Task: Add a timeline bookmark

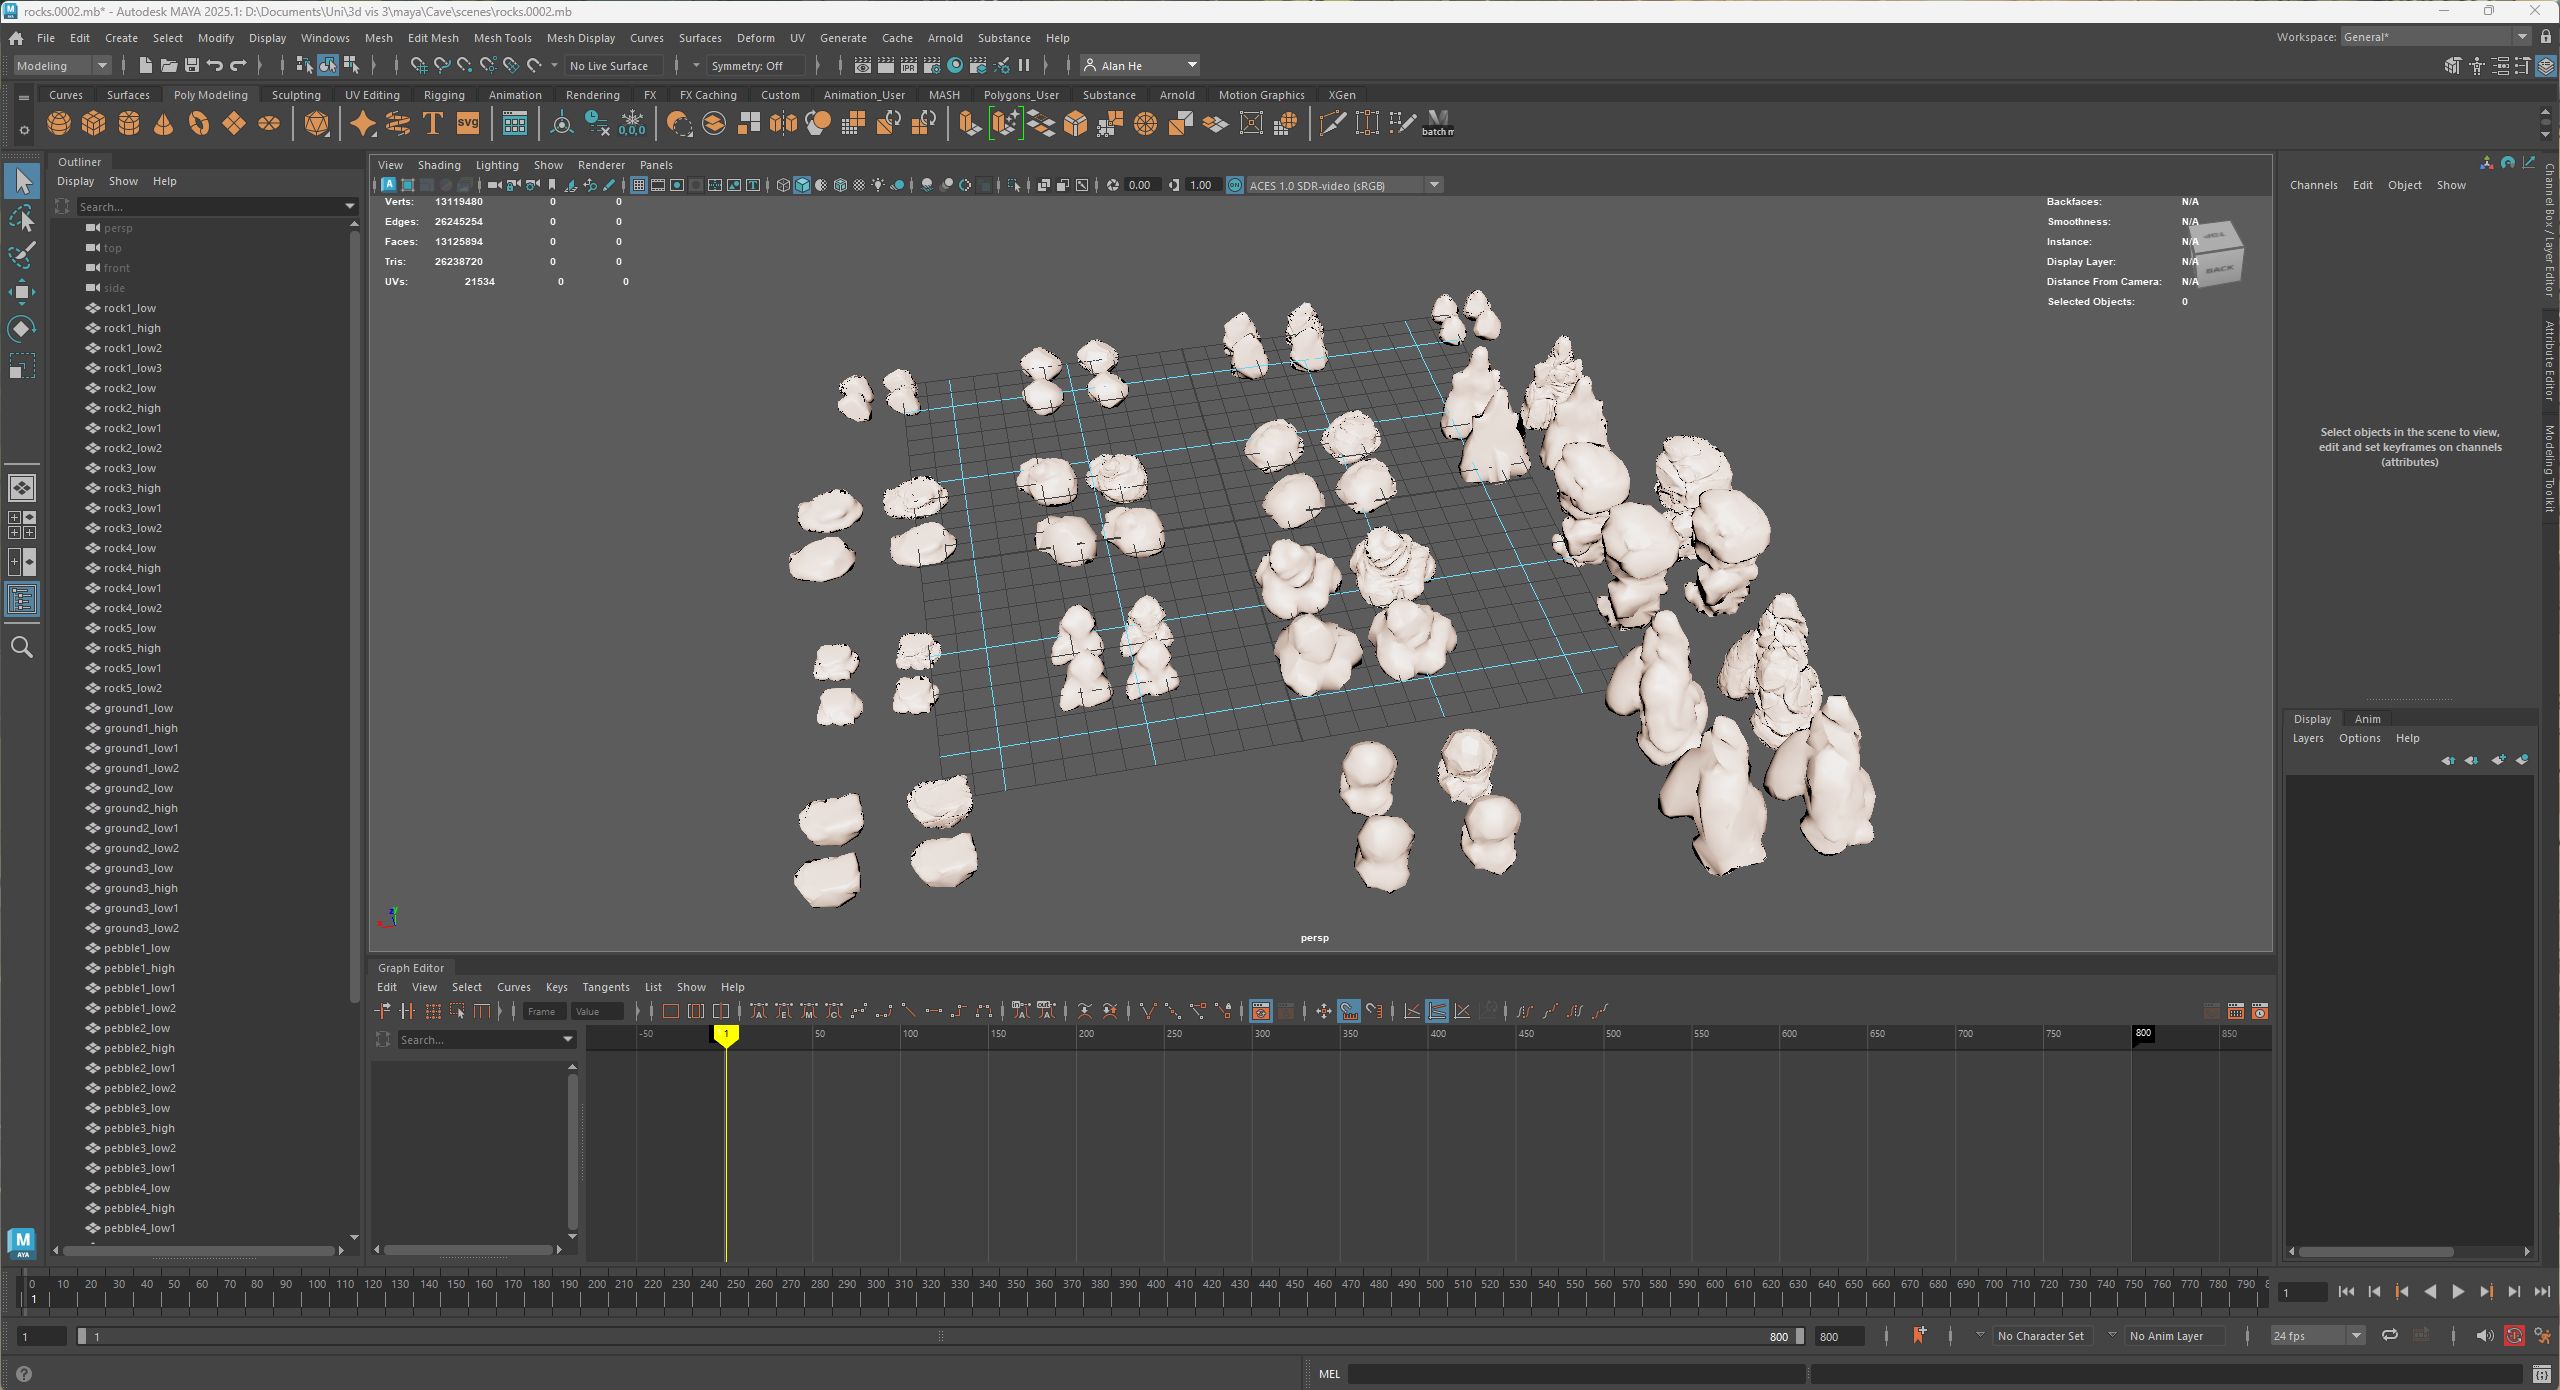Action: [x=1919, y=1336]
